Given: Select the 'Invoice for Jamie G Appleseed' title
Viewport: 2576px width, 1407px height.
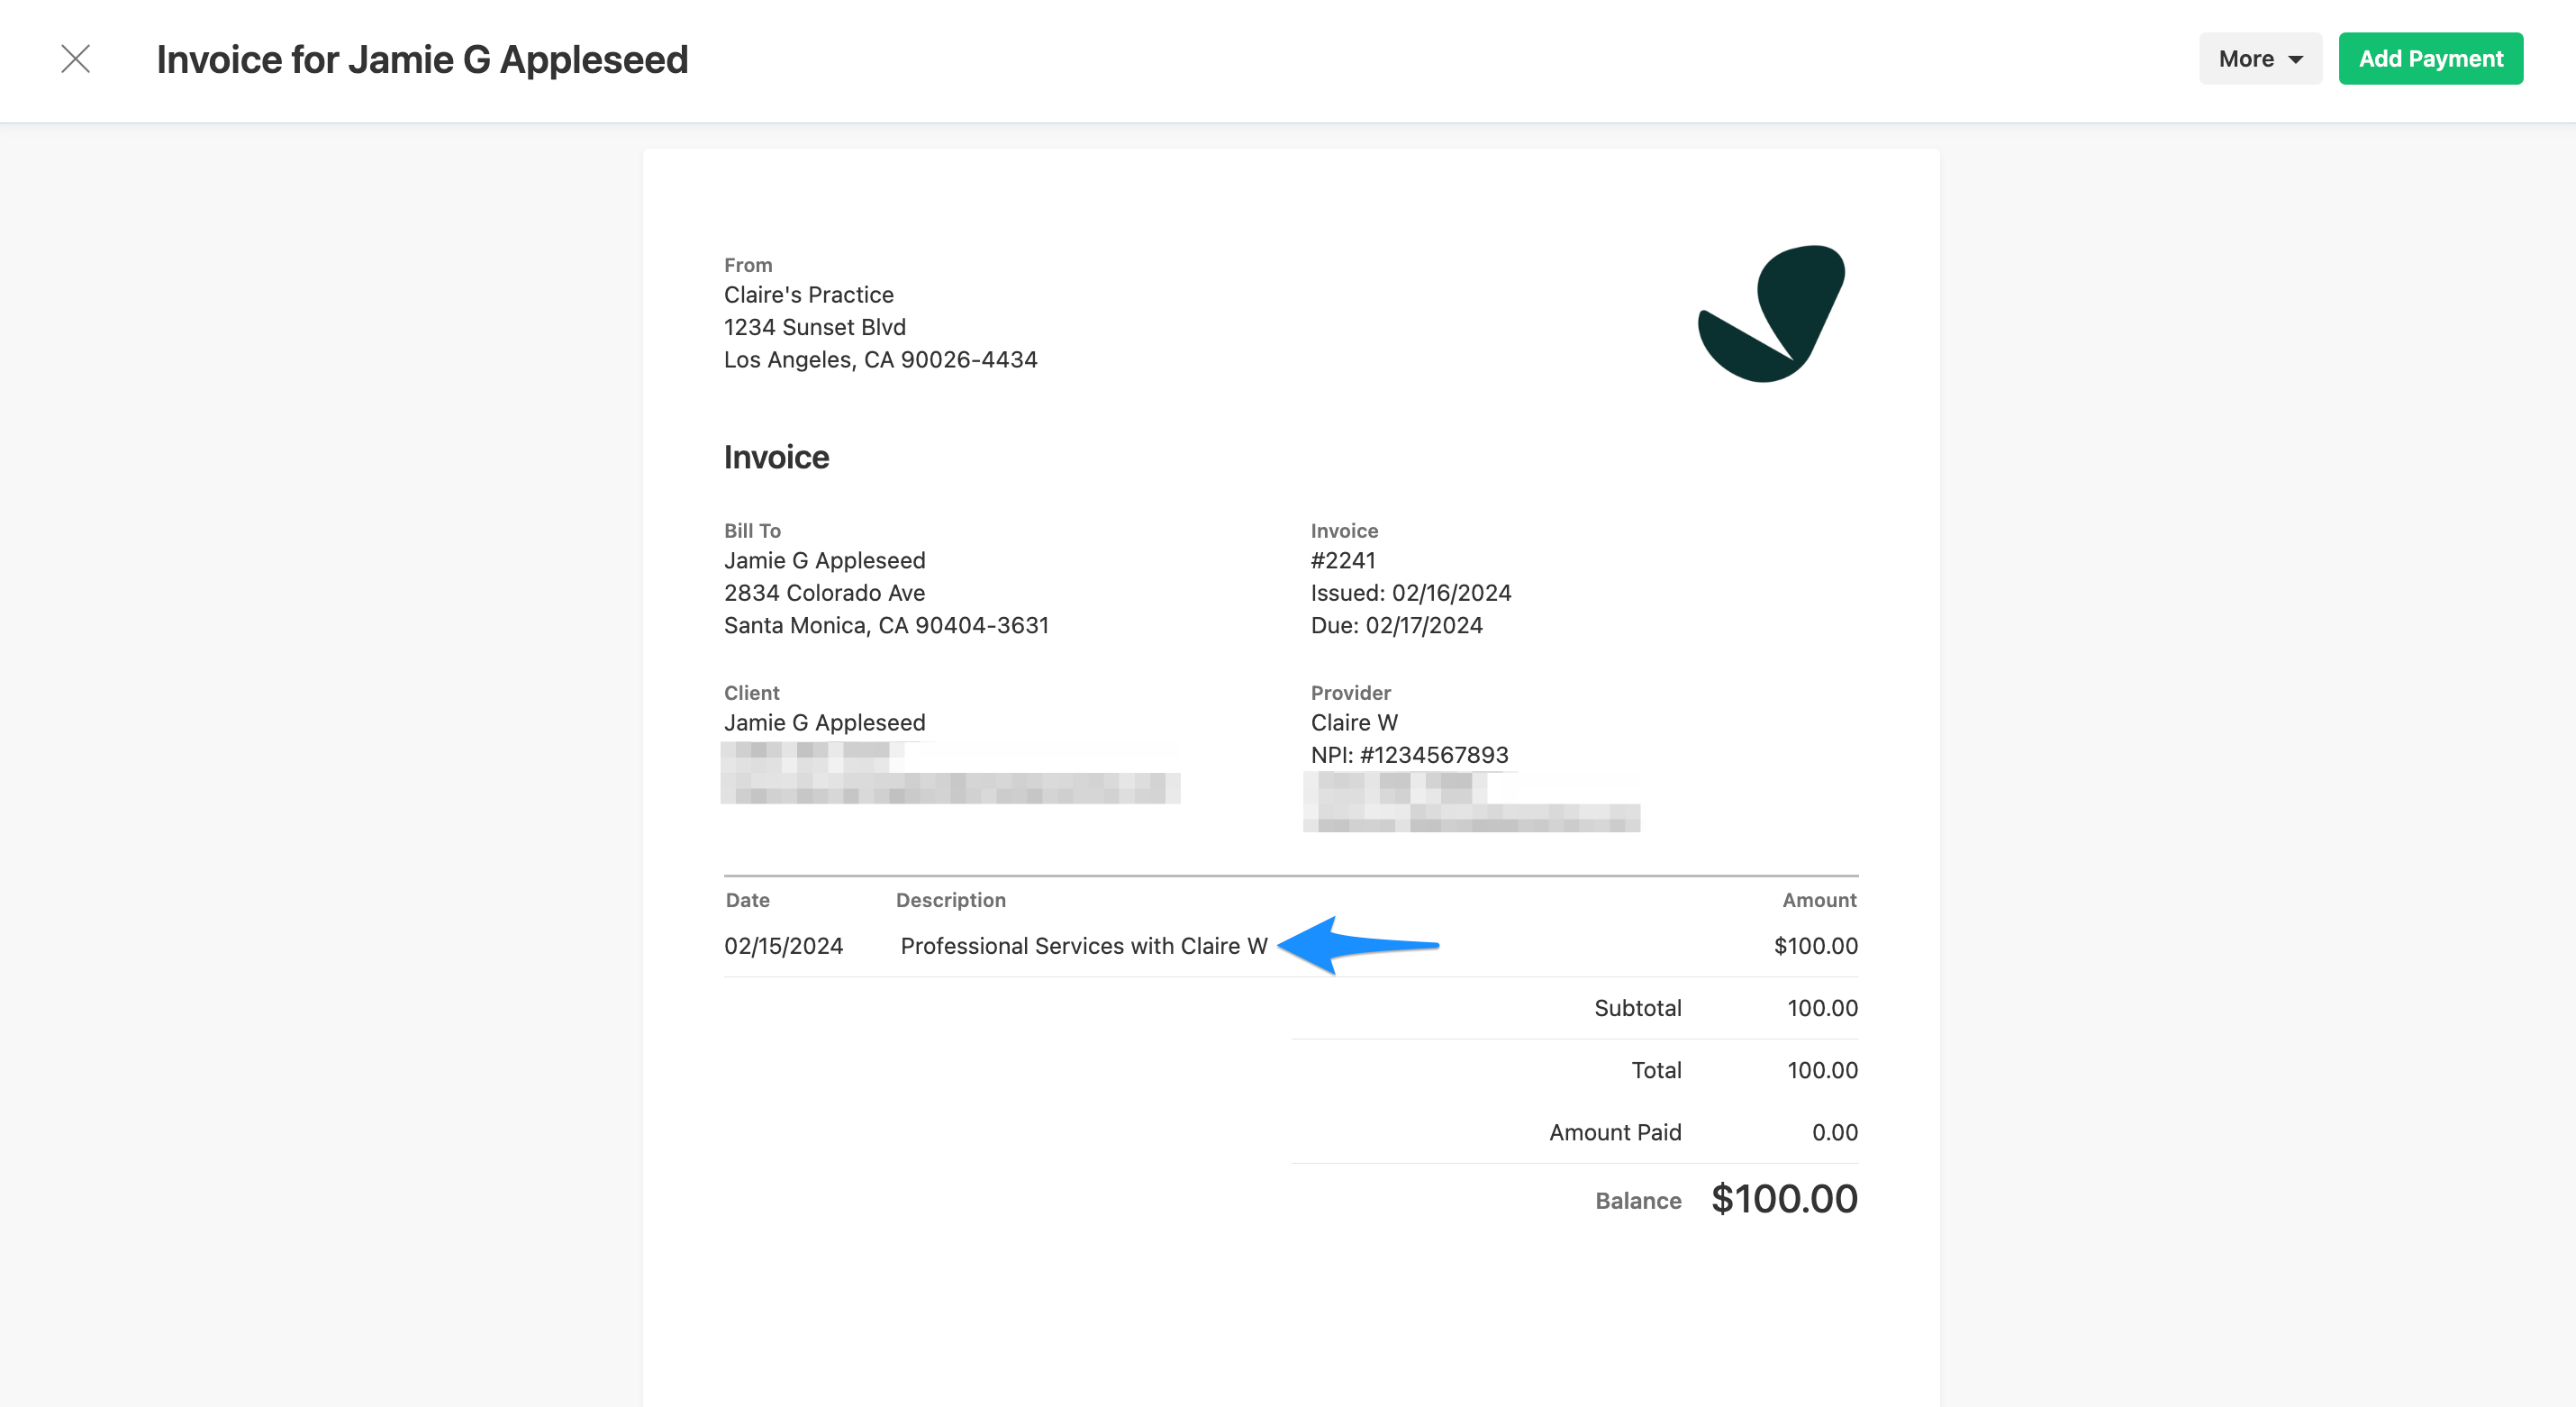Looking at the screenshot, I should 422,60.
